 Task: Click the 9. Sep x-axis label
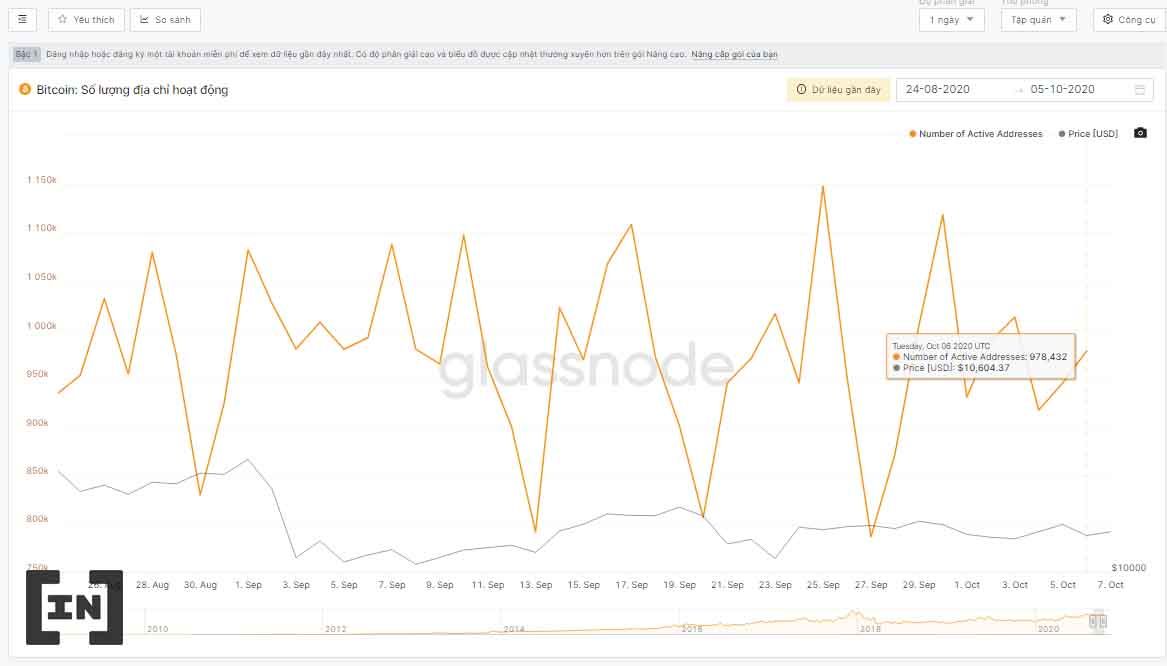pyautogui.click(x=439, y=585)
